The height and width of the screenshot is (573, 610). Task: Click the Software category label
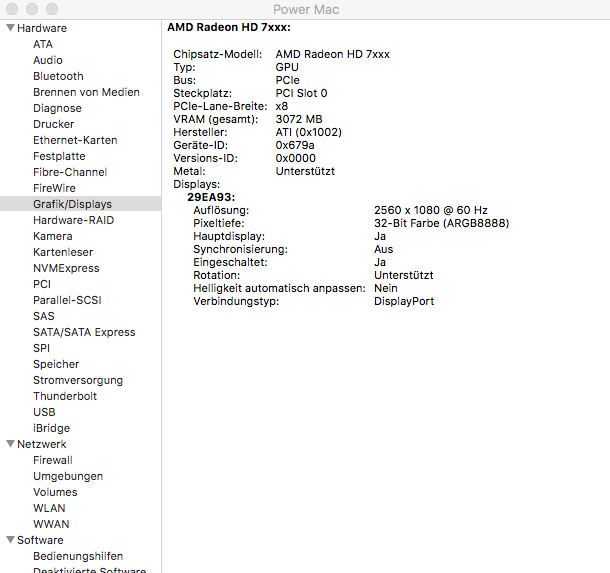coord(40,540)
